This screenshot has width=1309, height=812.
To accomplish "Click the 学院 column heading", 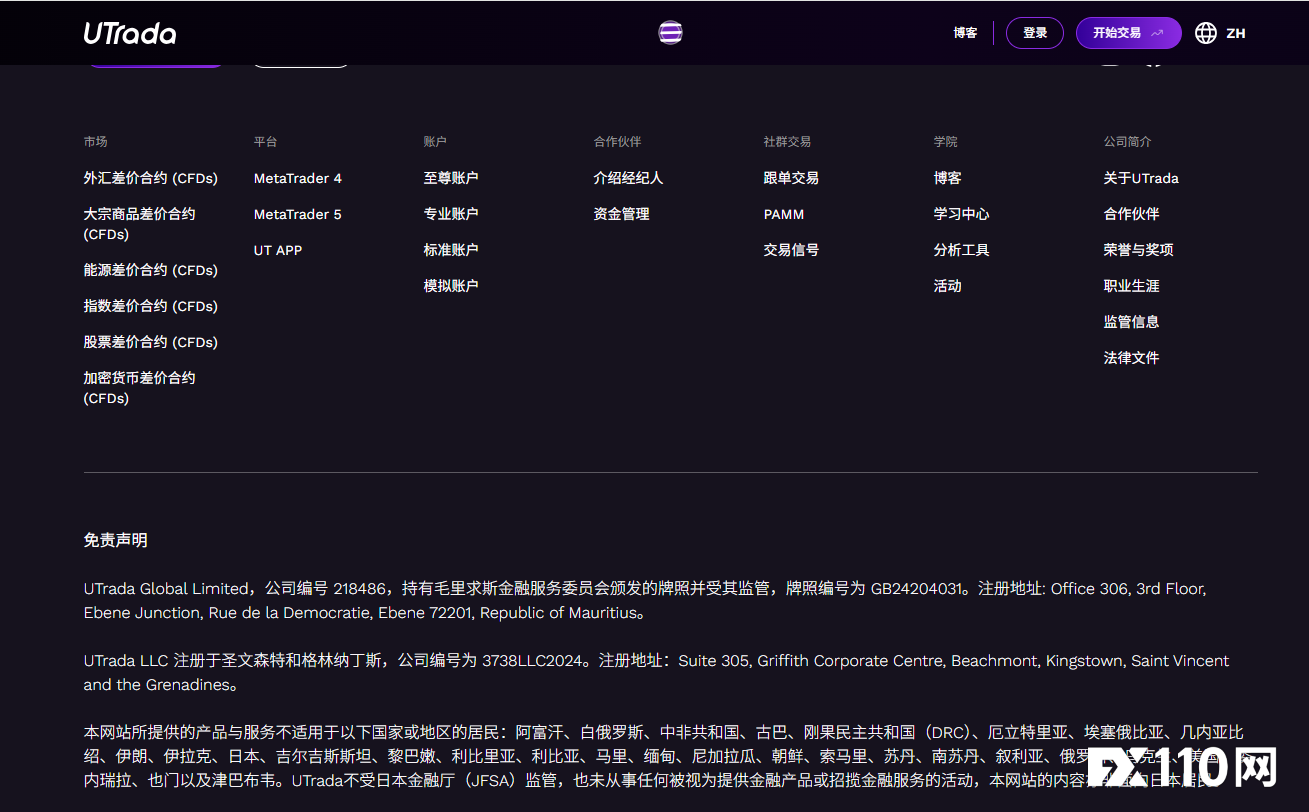I will point(946,142).
